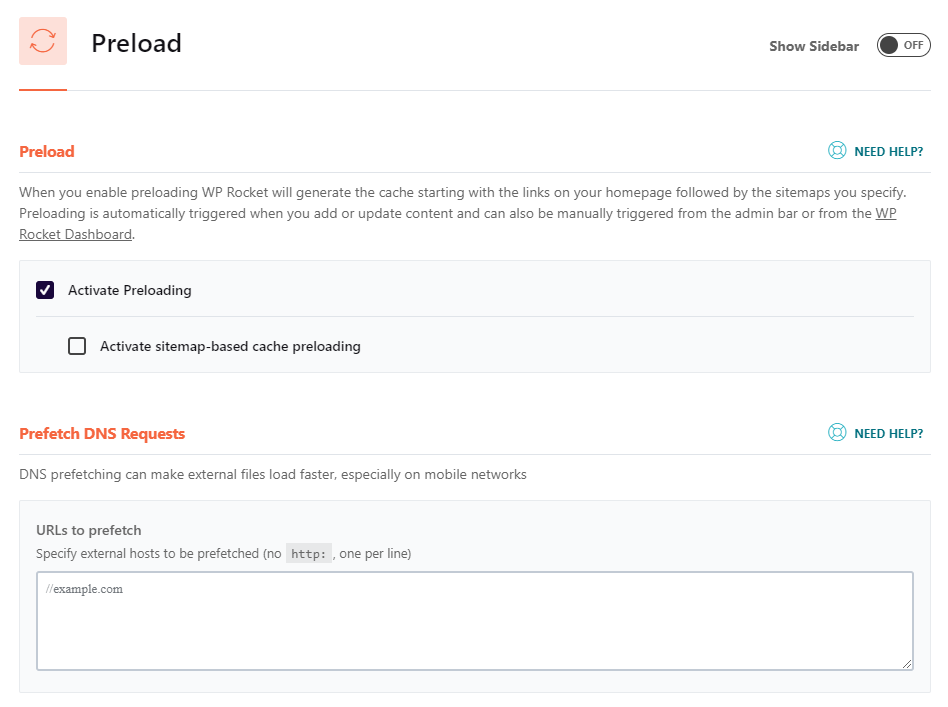The width and height of the screenshot is (948, 707).
Task: Click the Show Sidebar label text
Action: [x=814, y=47]
